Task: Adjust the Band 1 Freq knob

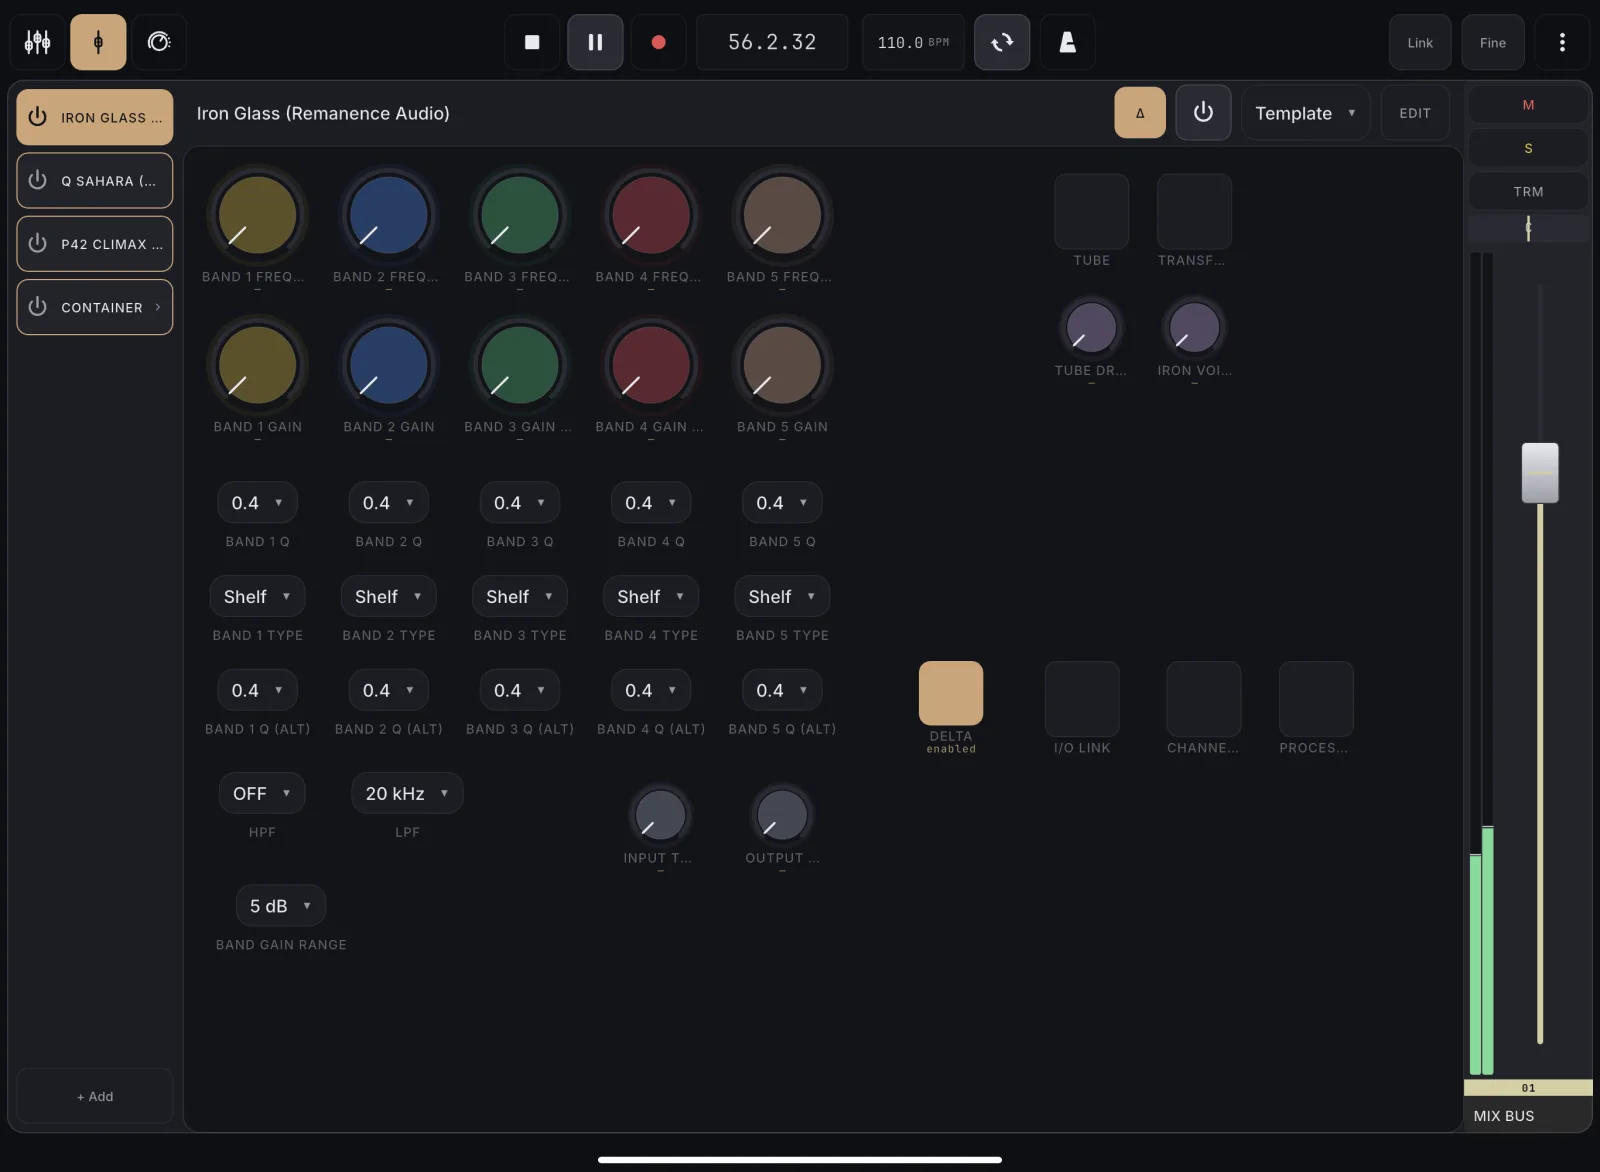Action: 257,215
